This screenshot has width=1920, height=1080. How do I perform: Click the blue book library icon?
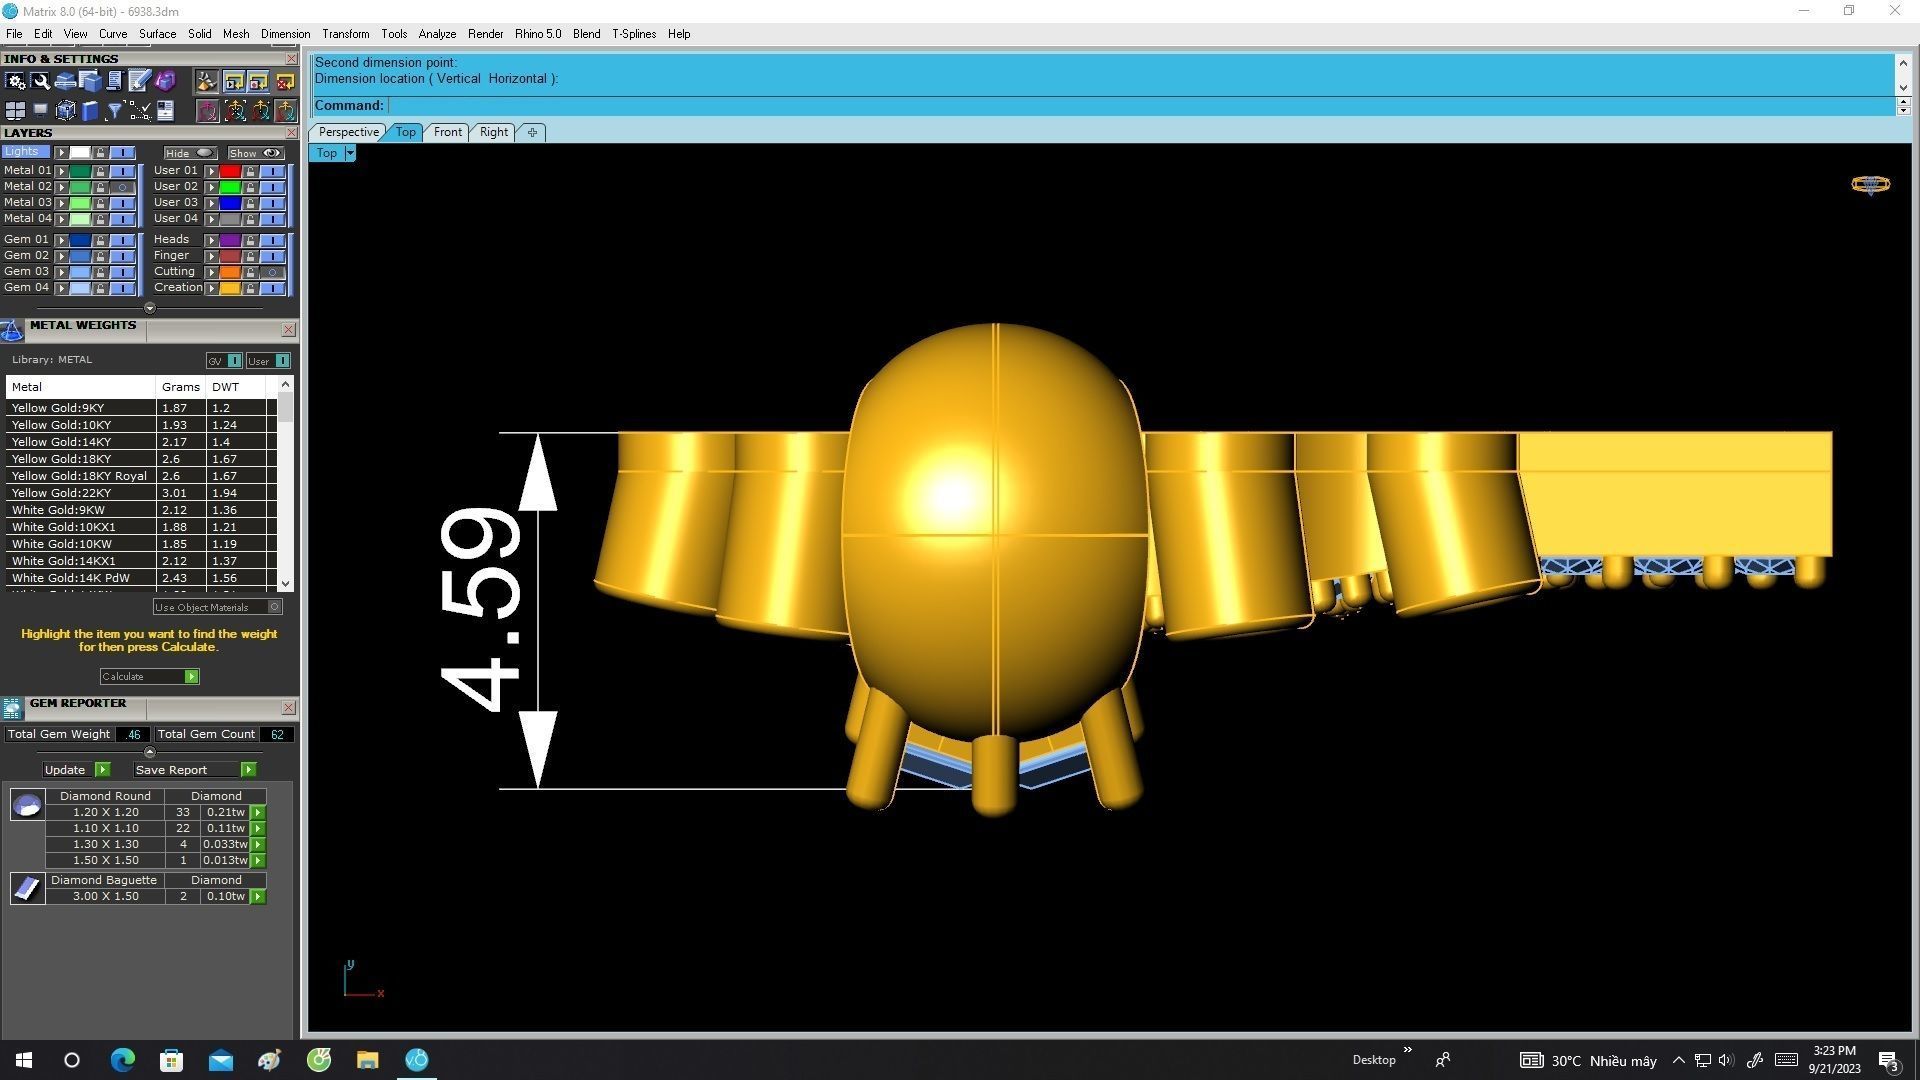90,111
